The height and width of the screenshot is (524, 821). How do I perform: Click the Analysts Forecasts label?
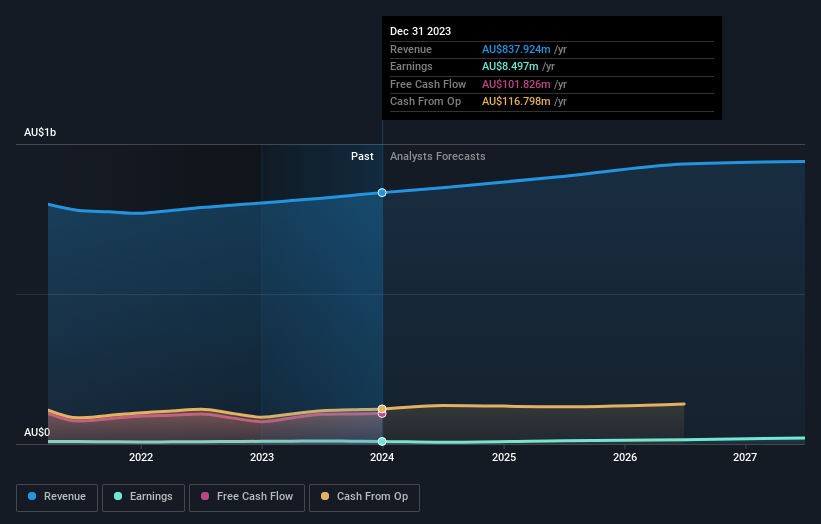pos(438,156)
